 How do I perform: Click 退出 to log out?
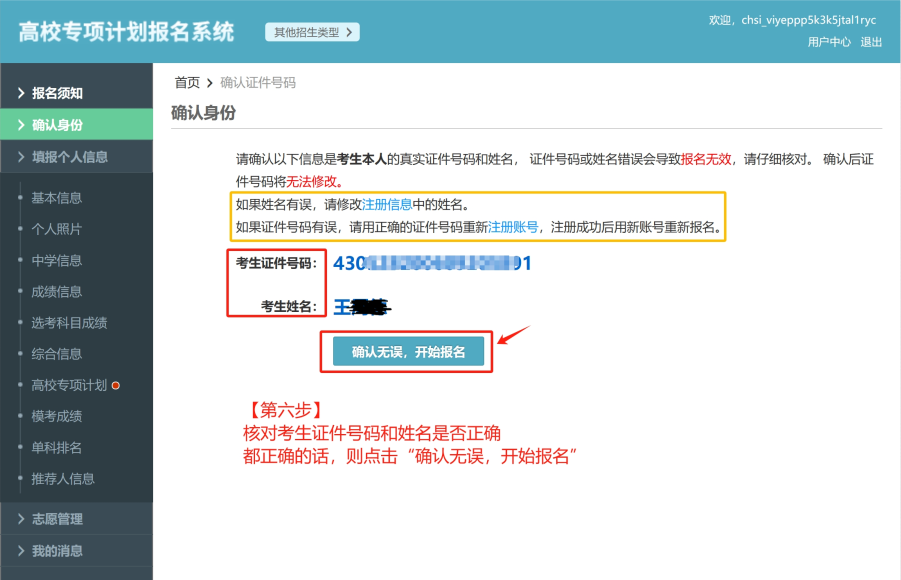871,42
